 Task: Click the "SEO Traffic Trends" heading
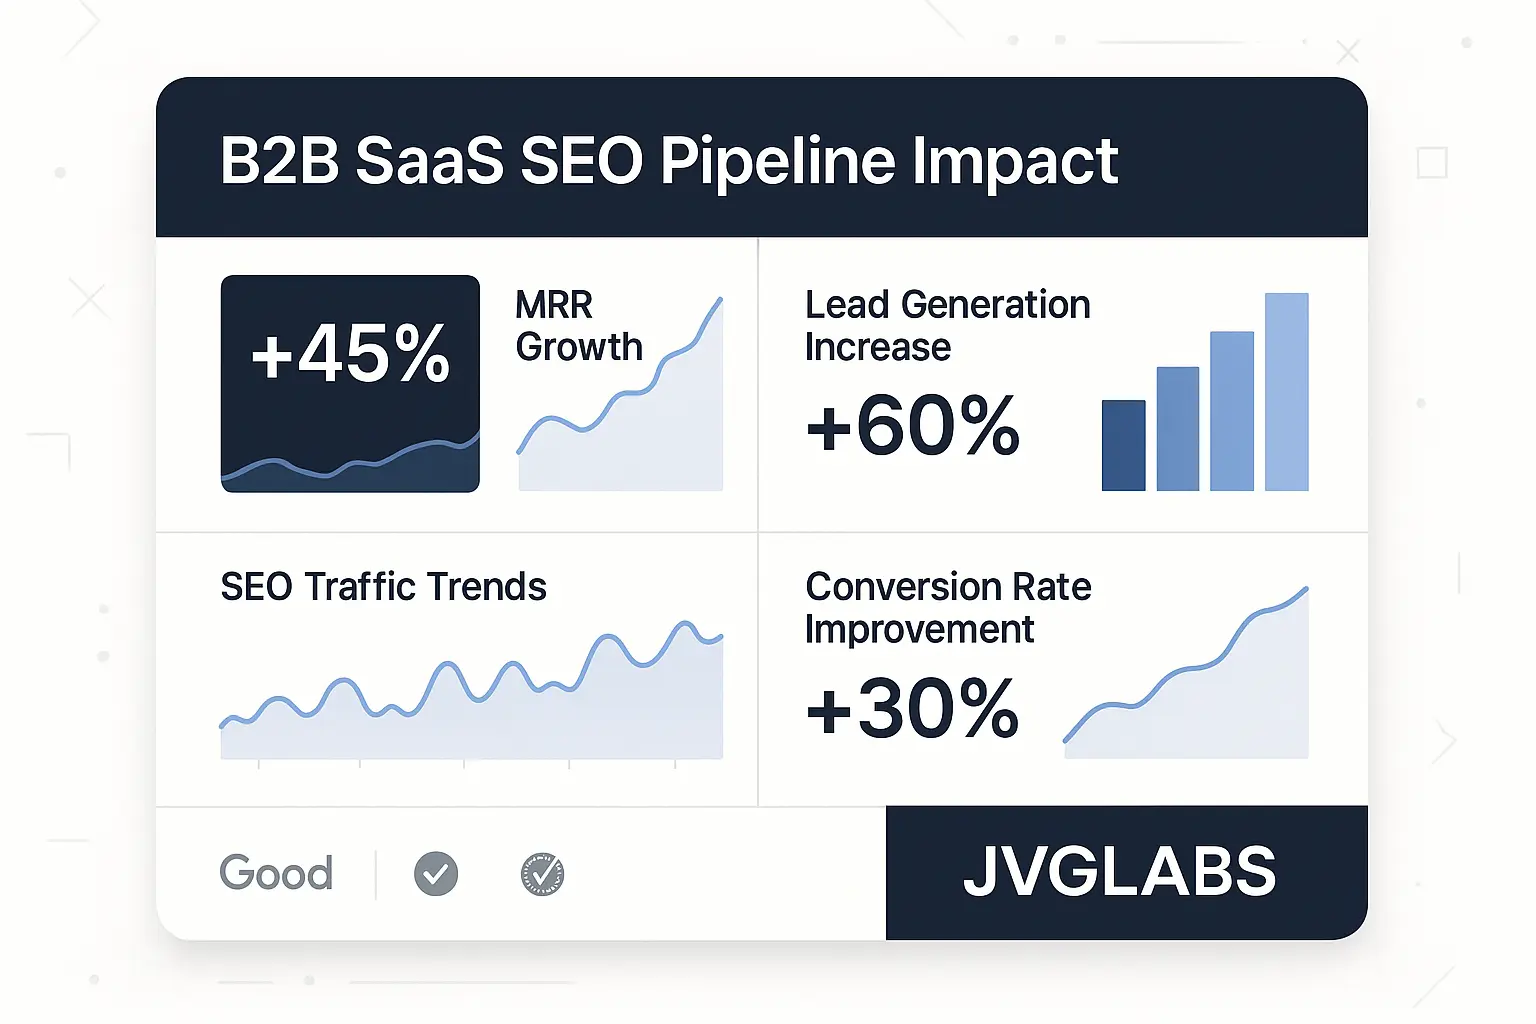(x=383, y=587)
